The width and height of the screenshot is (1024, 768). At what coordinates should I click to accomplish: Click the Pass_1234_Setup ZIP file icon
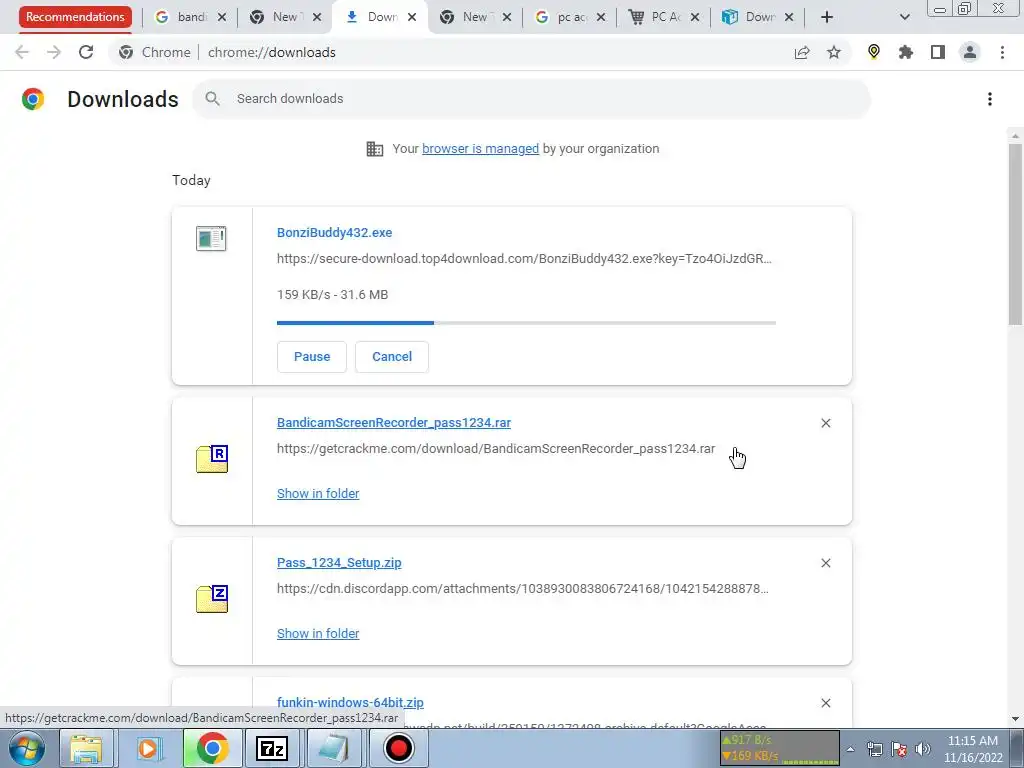click(x=212, y=599)
